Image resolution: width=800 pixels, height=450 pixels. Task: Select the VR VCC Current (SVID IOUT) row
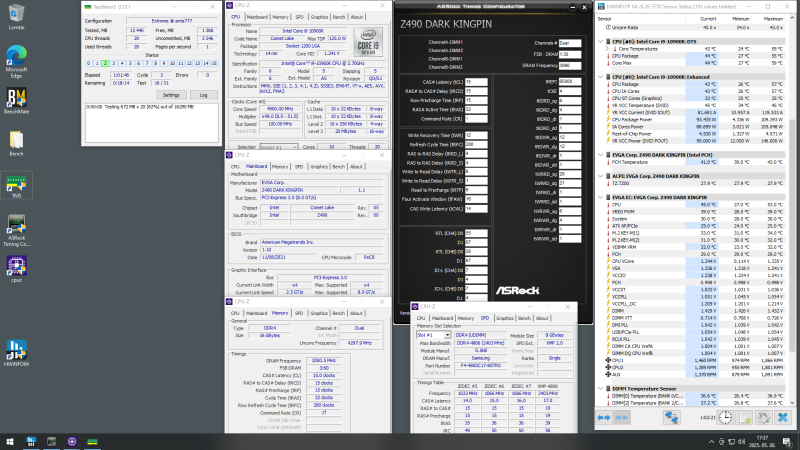pyautogui.click(x=697, y=113)
